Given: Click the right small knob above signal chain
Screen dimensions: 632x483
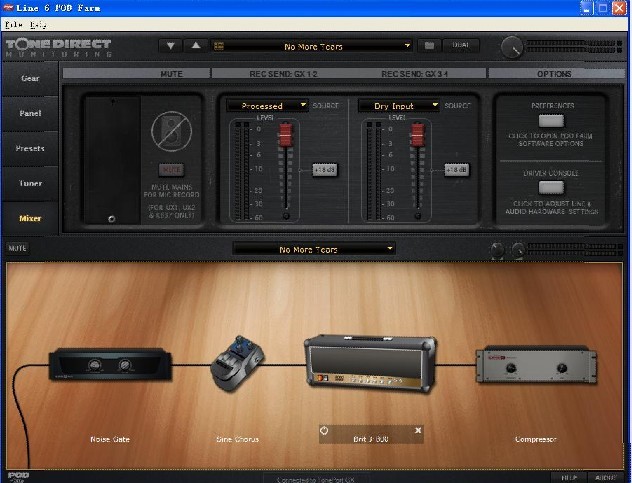Looking at the screenshot, I should [518, 250].
